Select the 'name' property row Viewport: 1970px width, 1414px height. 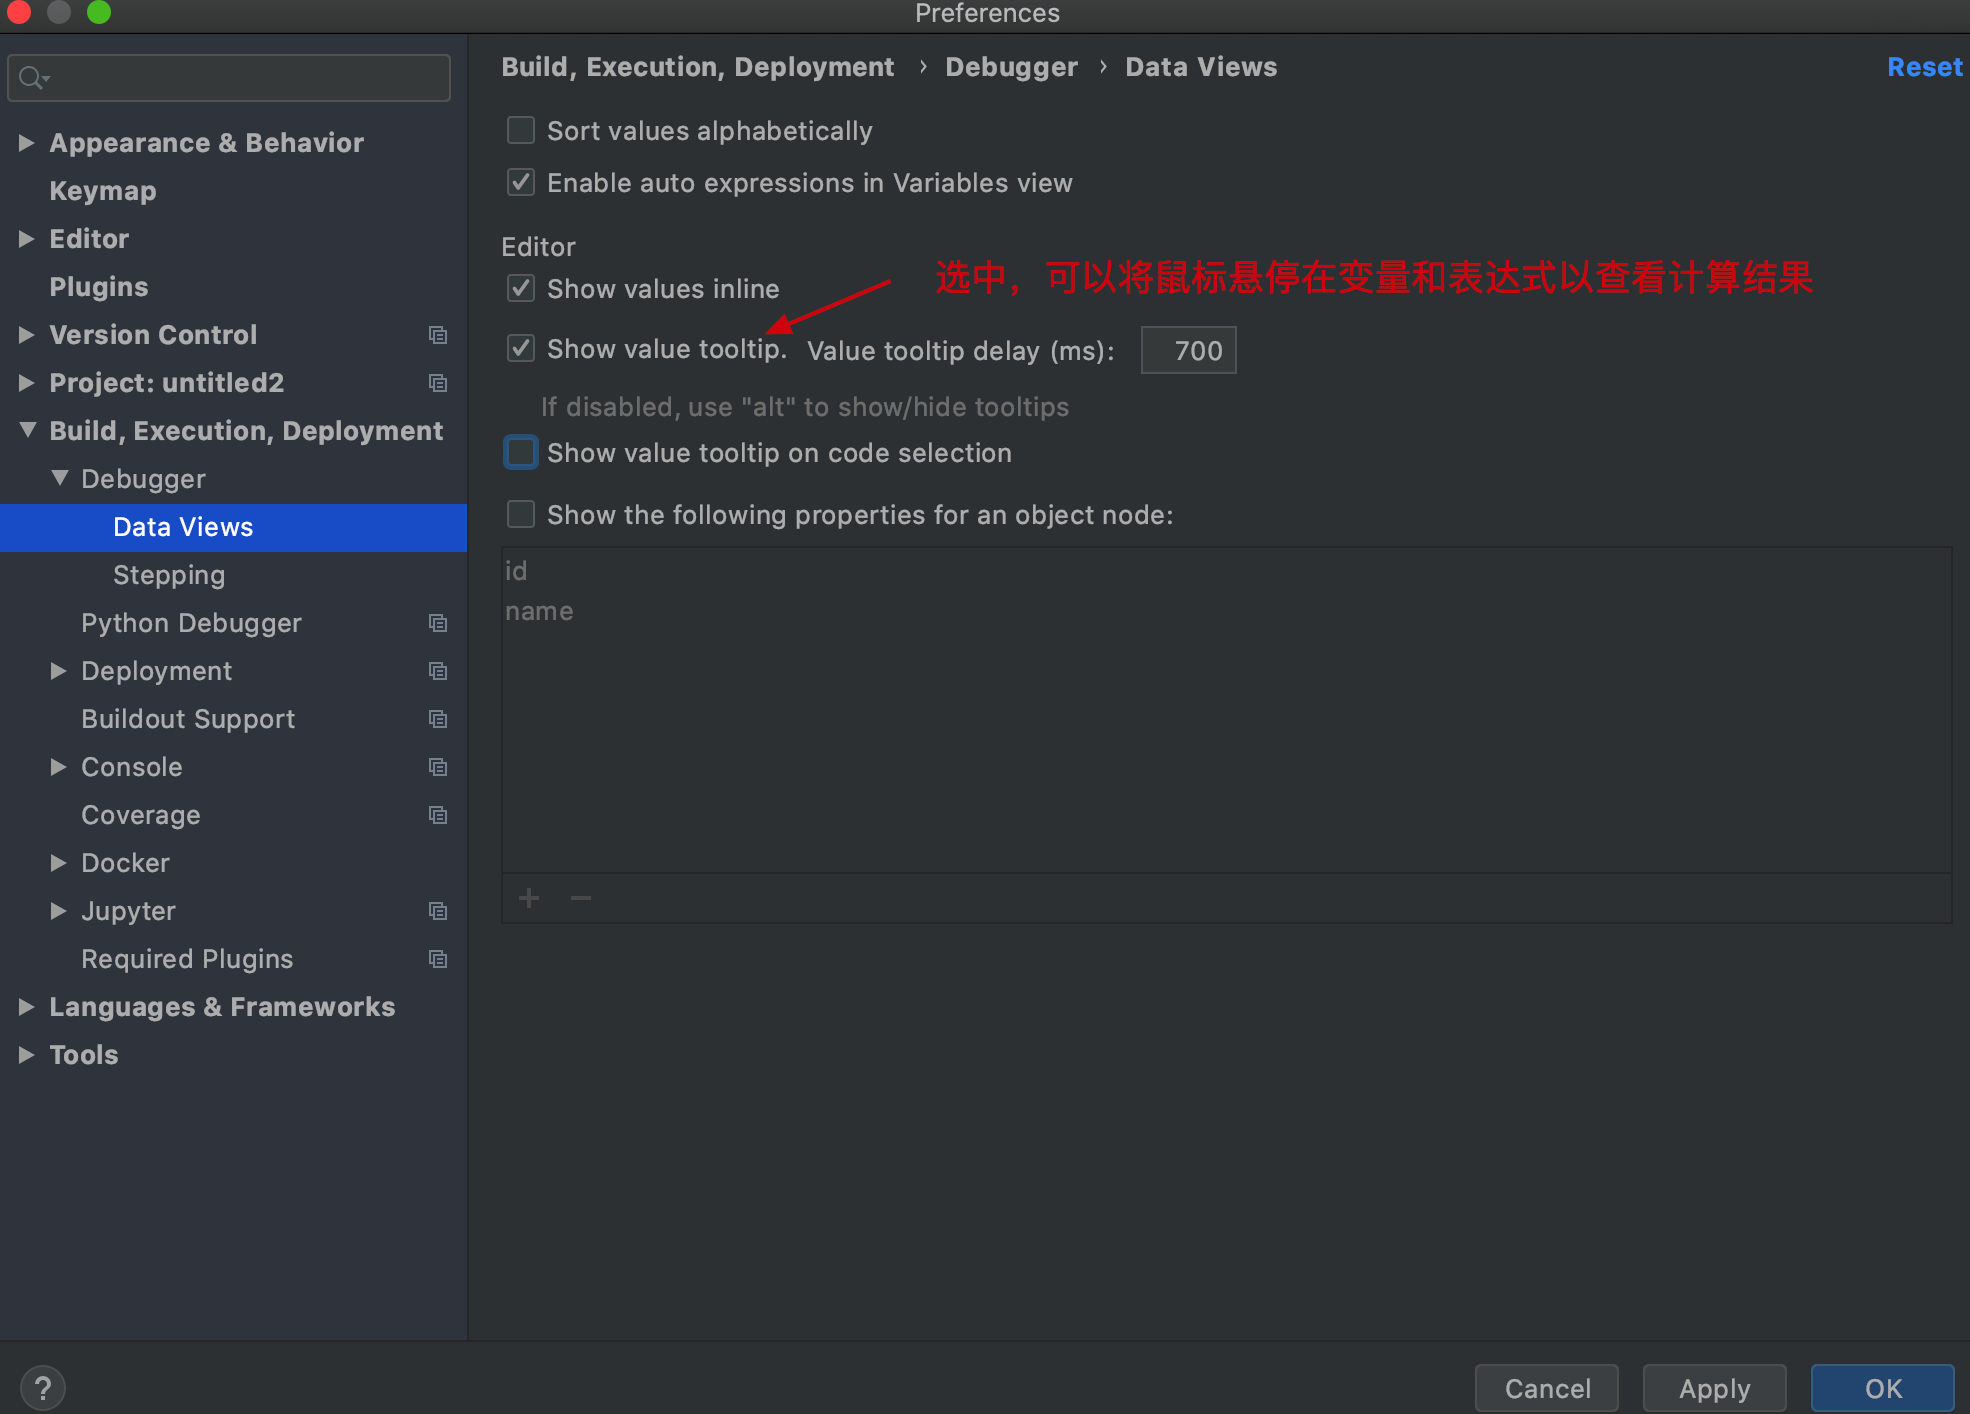click(x=1226, y=611)
